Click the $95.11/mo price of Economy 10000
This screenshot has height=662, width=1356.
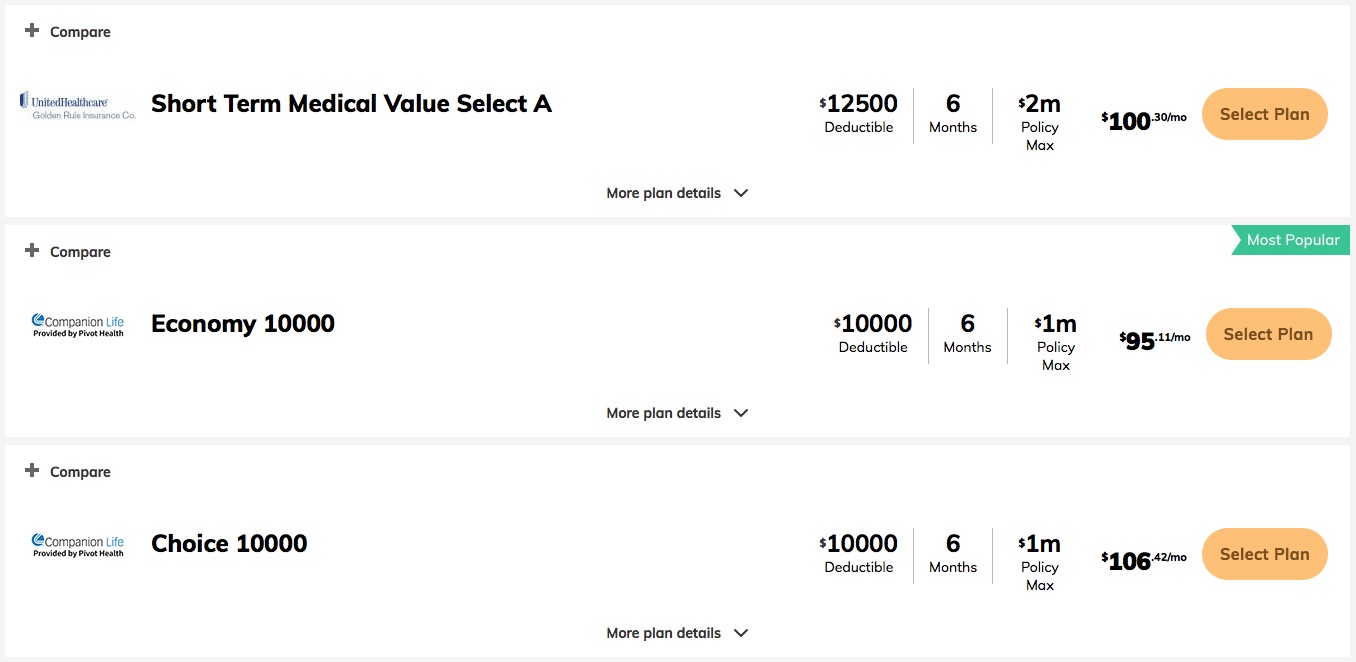(x=1155, y=341)
